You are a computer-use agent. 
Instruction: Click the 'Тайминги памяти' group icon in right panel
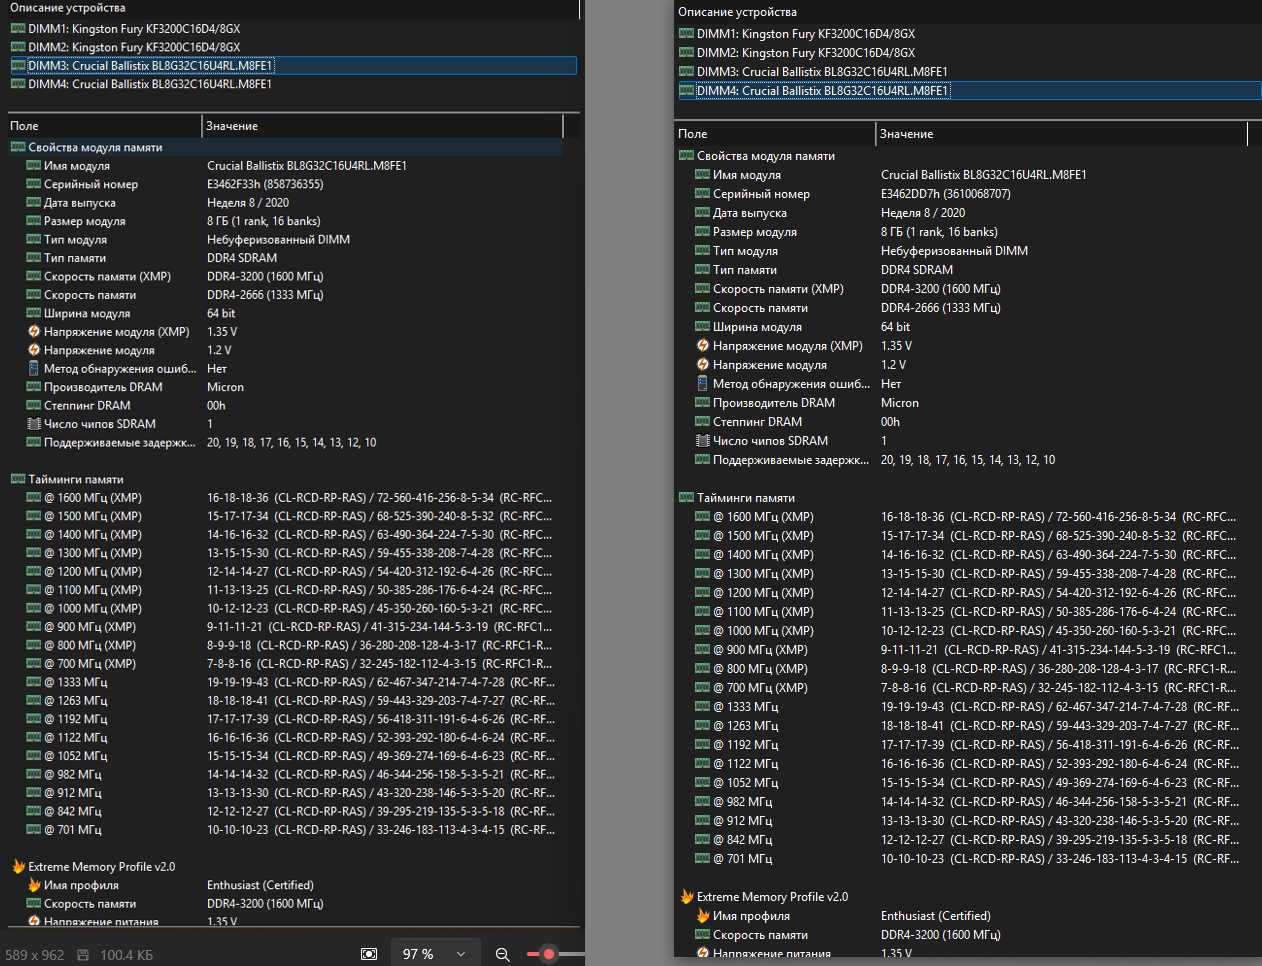coord(686,498)
